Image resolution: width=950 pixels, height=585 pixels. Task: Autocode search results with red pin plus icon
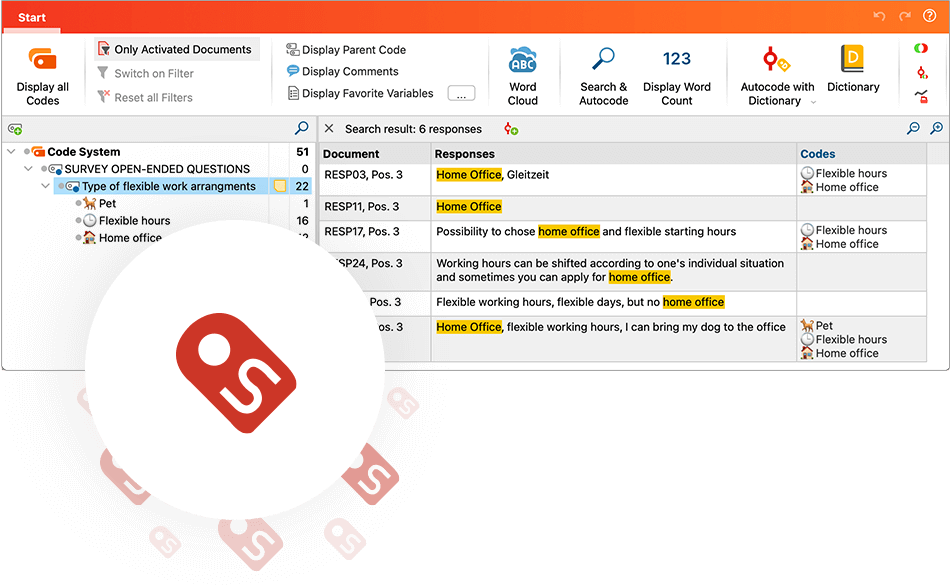511,129
